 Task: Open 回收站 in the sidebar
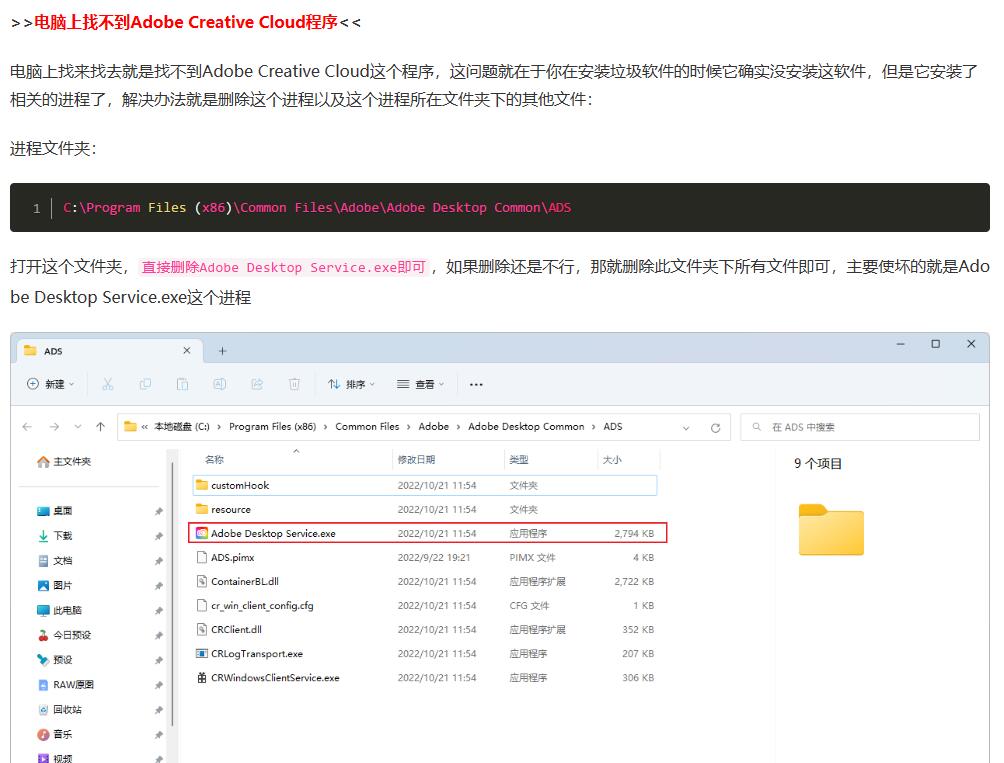(x=67, y=710)
